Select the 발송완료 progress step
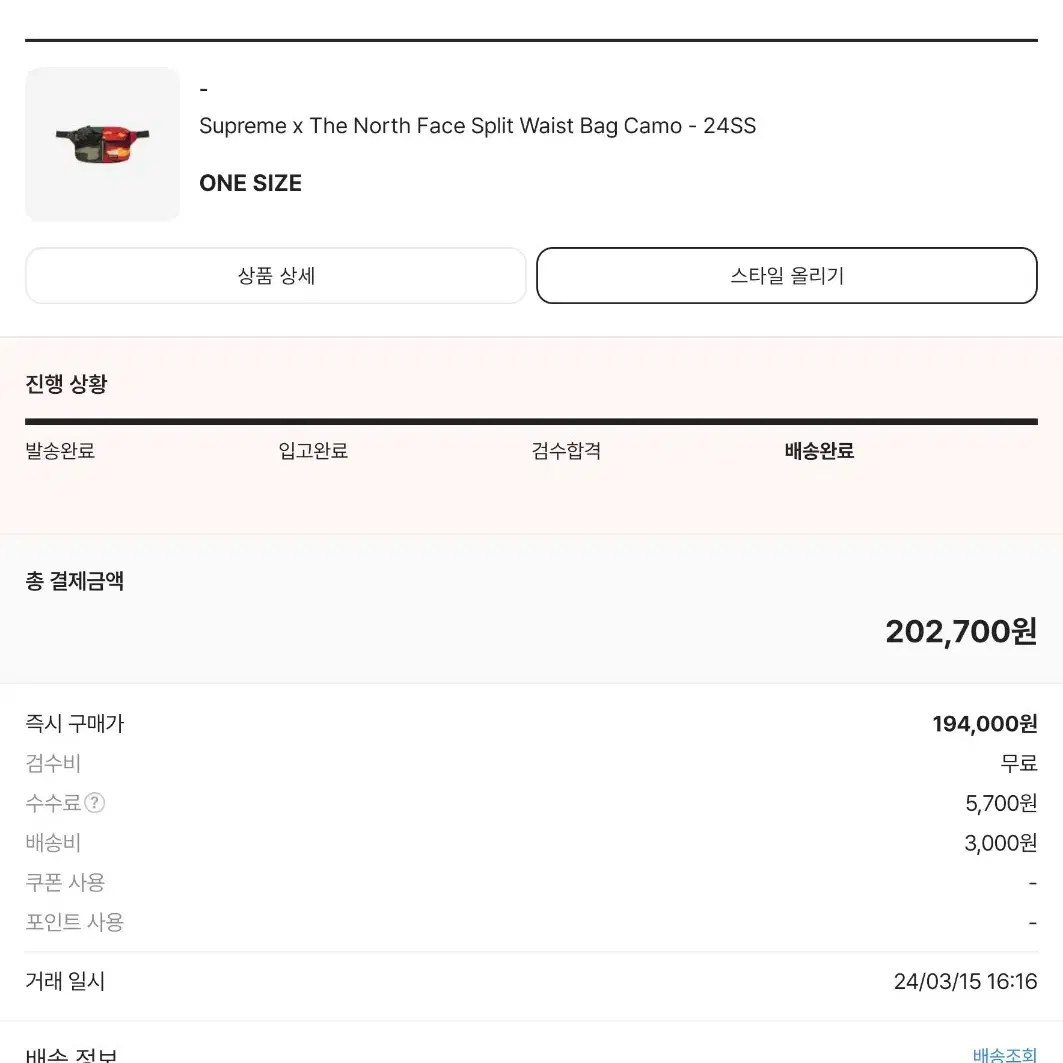This screenshot has width=1063, height=1063. click(60, 451)
